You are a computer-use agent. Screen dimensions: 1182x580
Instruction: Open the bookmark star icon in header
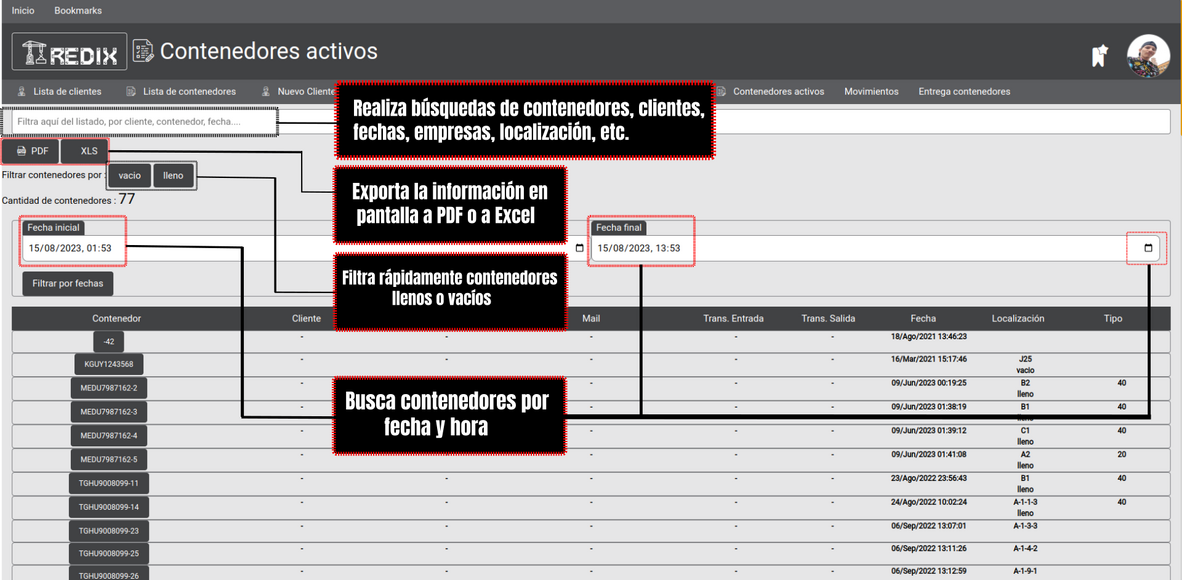1100,56
